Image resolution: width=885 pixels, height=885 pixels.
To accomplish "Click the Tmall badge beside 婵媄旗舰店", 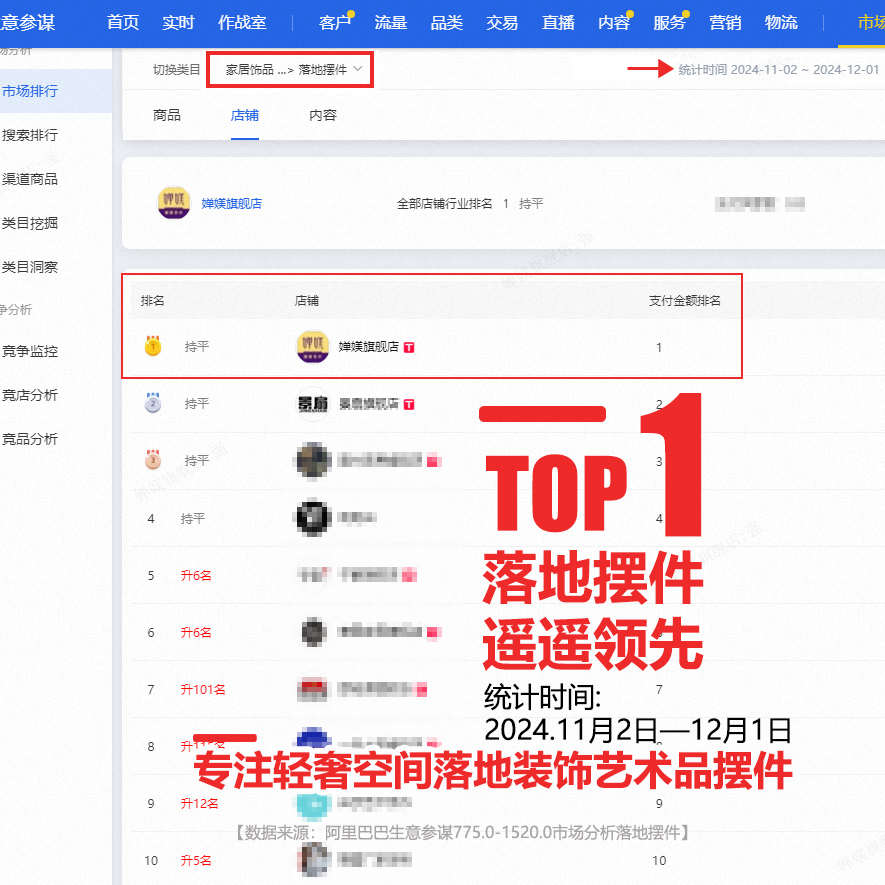I will pyautogui.click(x=409, y=347).
